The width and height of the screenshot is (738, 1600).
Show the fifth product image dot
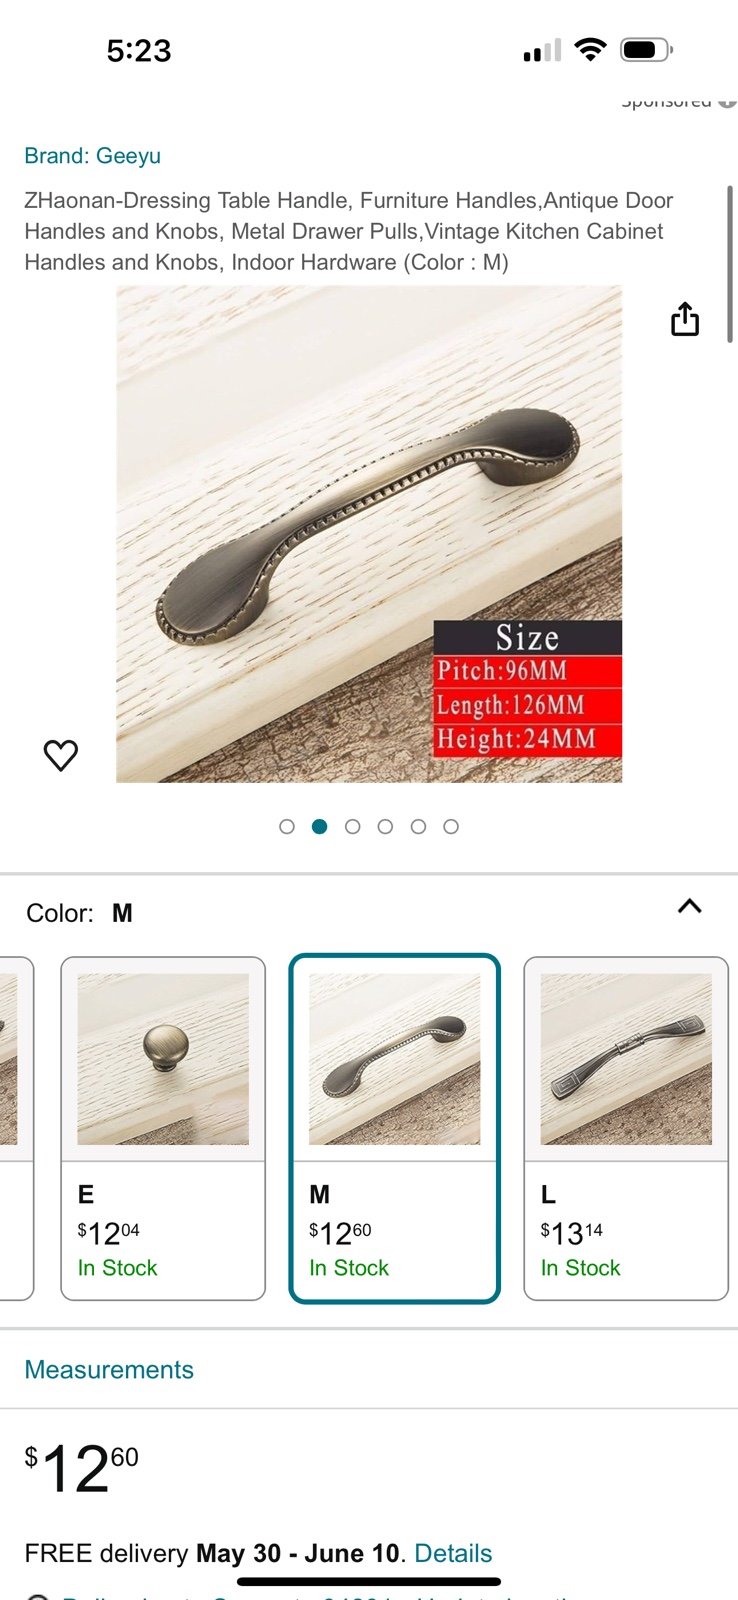pos(418,827)
